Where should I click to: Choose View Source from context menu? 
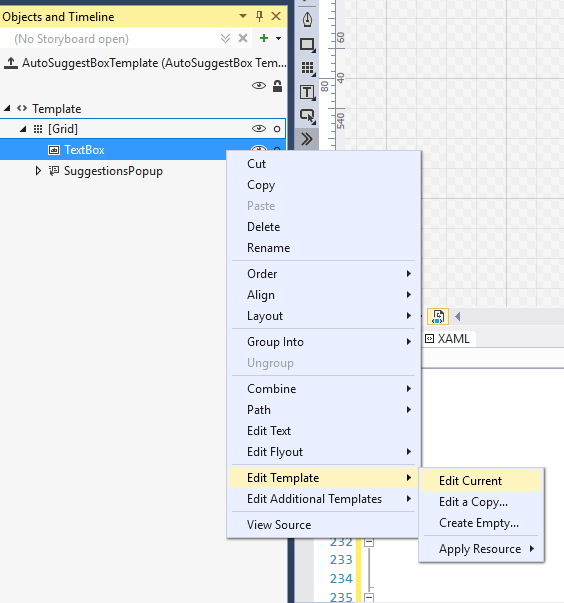324,525
